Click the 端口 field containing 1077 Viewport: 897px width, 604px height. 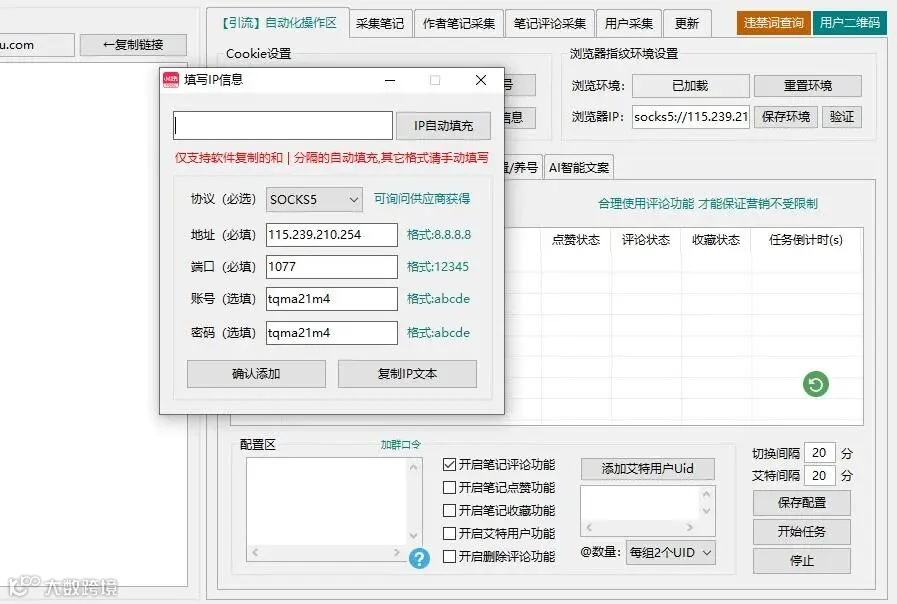[332, 267]
